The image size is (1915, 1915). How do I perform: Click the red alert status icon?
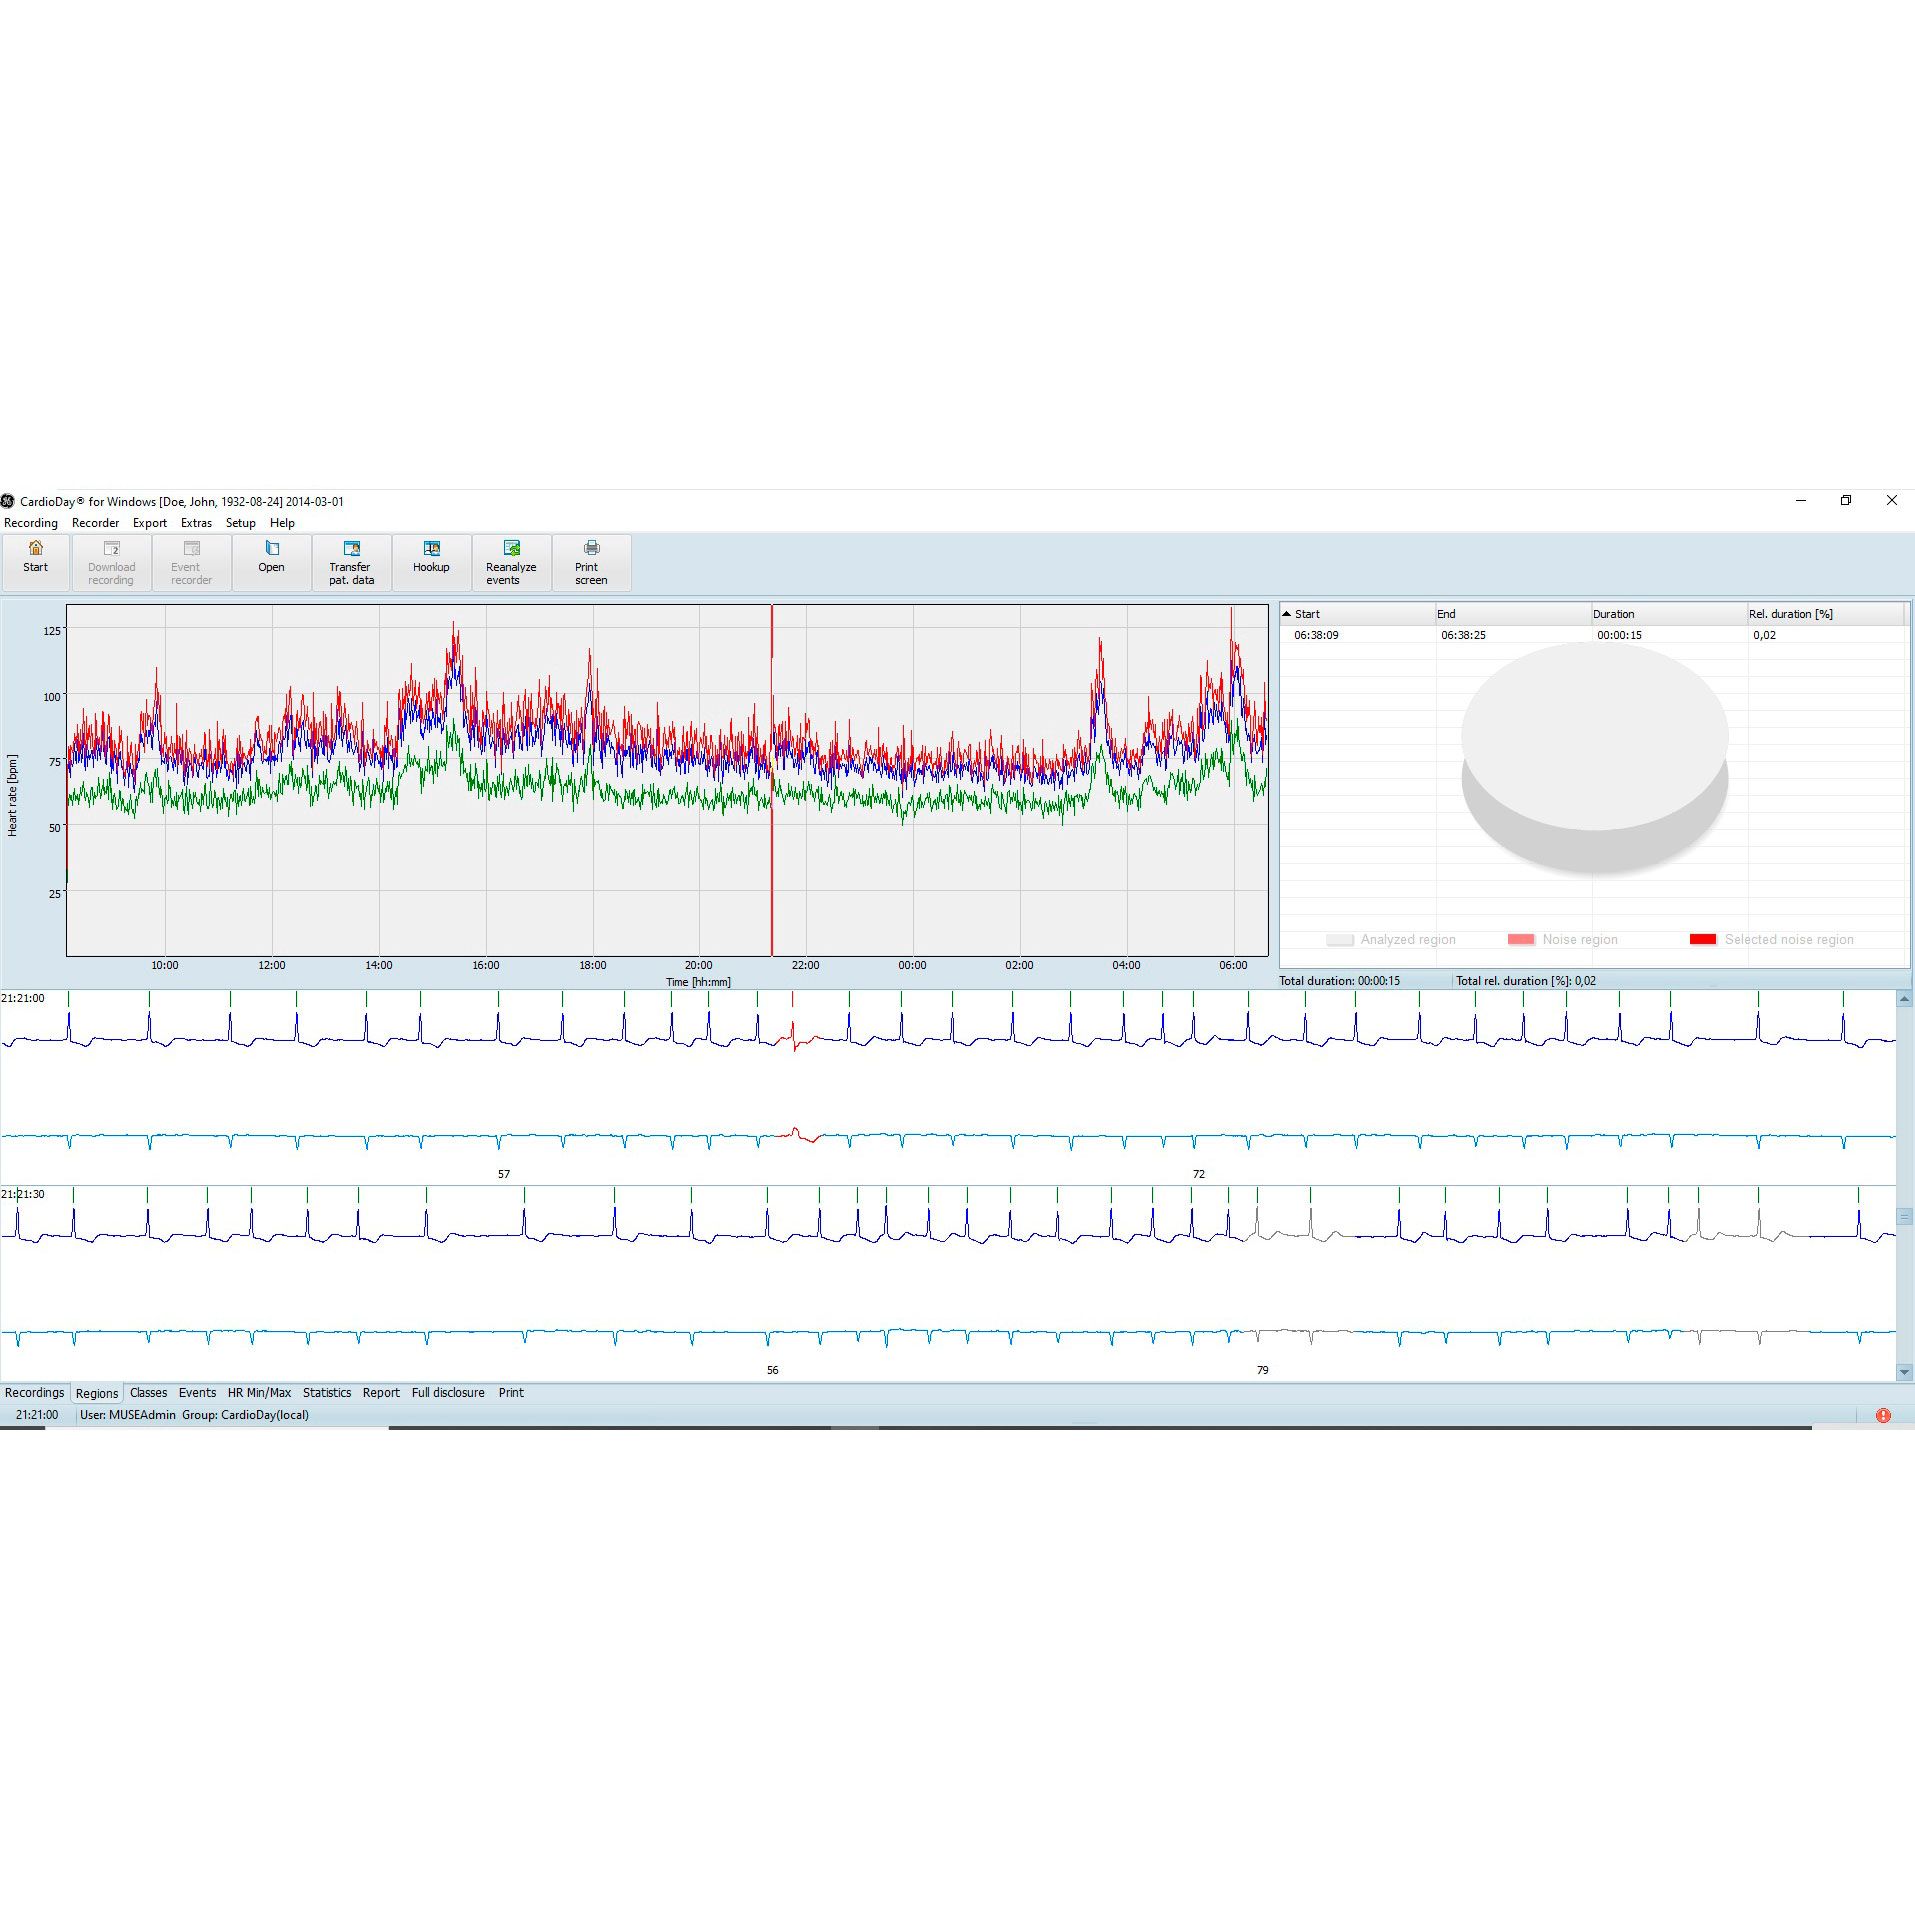[1882, 1415]
